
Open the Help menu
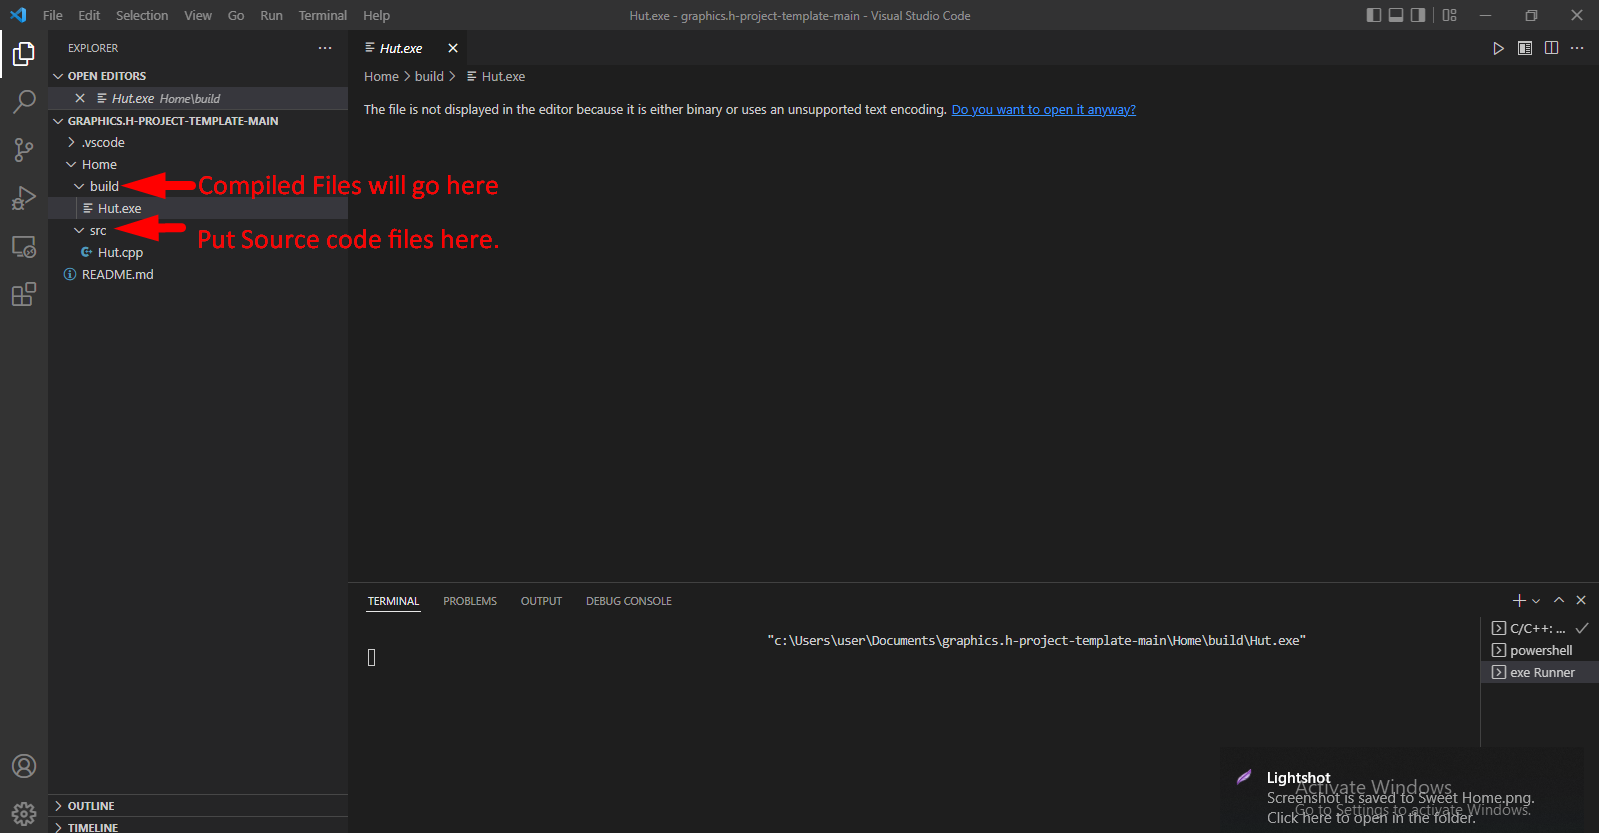(x=376, y=15)
